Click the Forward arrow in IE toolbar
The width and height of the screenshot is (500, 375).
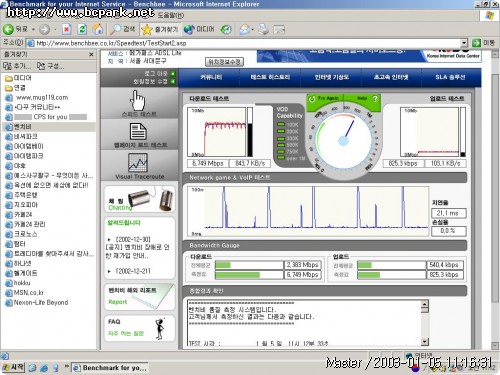pos(44,30)
